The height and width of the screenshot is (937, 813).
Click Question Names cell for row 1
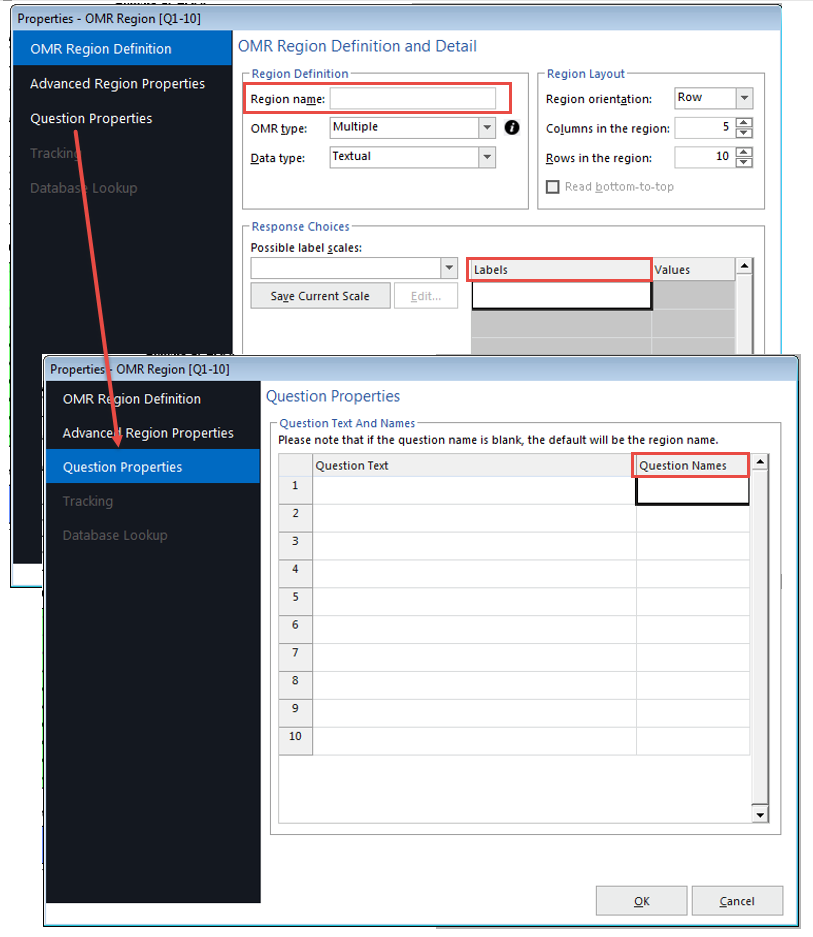tap(692, 491)
